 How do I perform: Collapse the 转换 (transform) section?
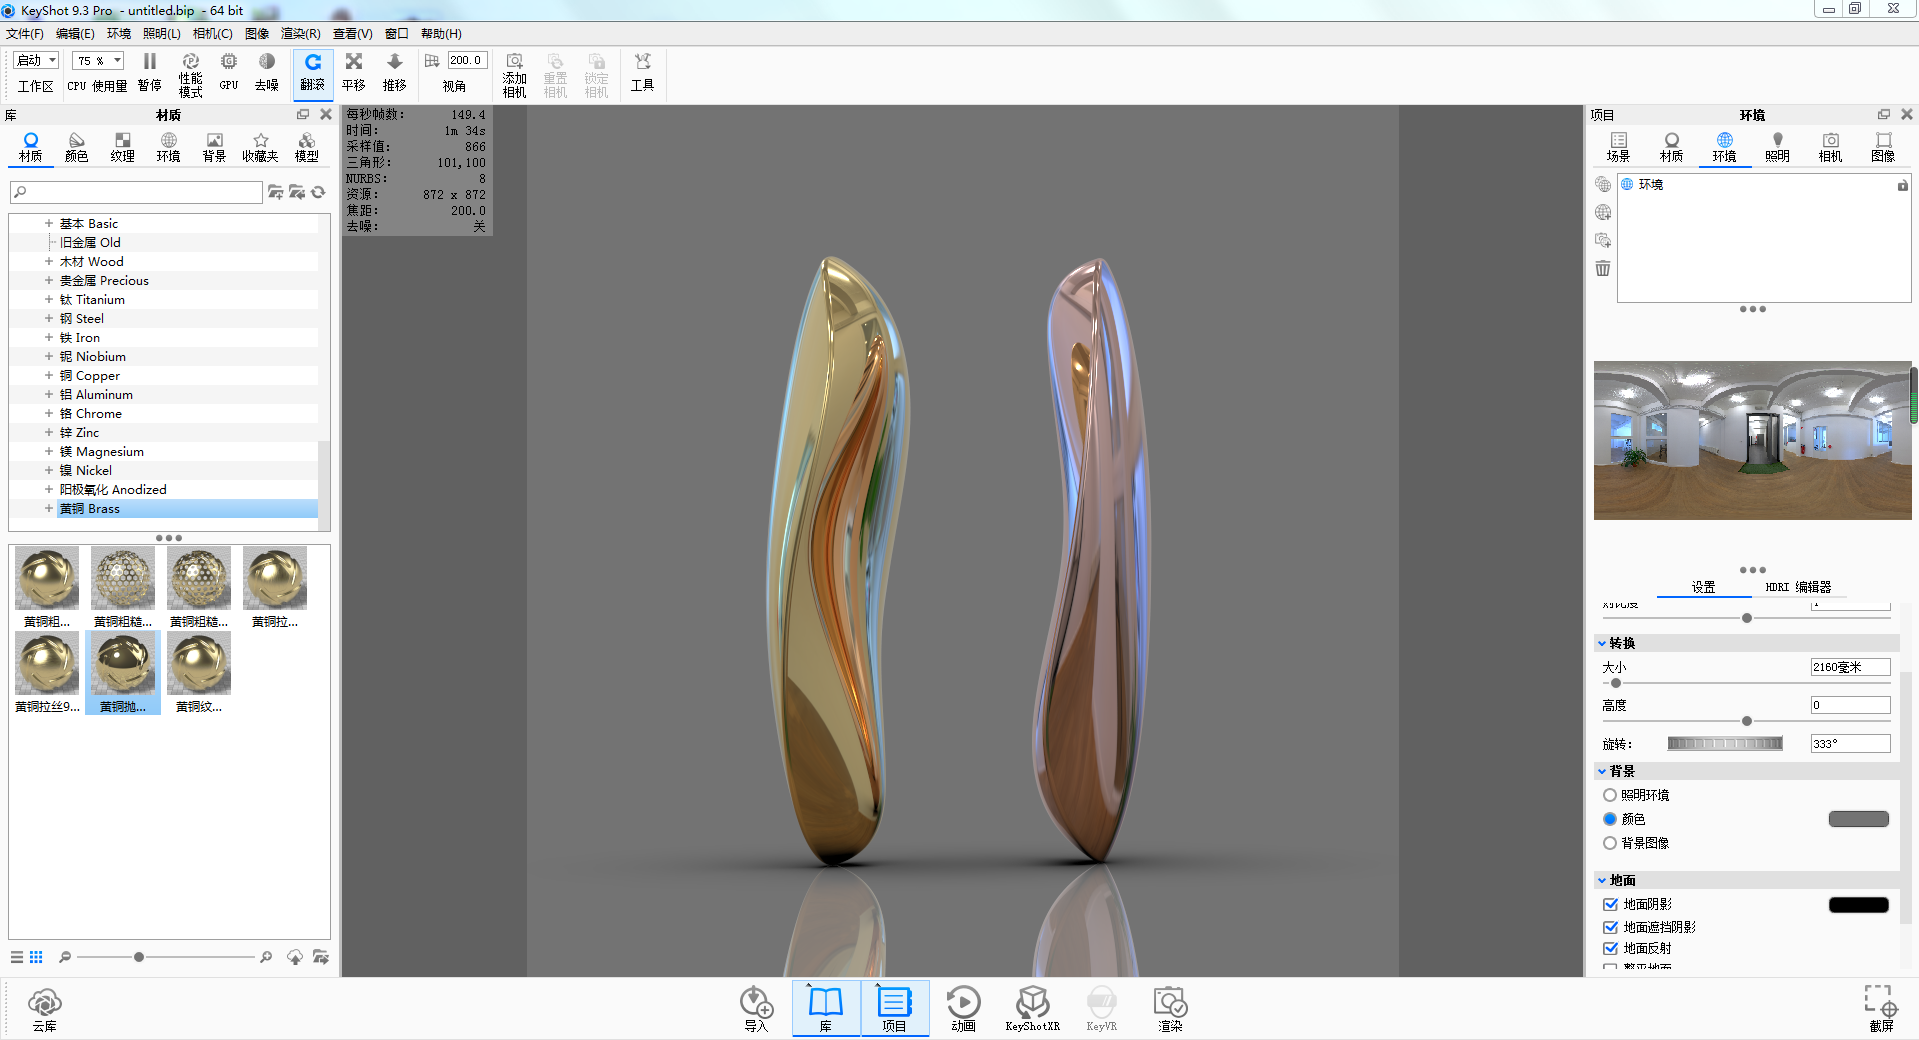coord(1602,643)
